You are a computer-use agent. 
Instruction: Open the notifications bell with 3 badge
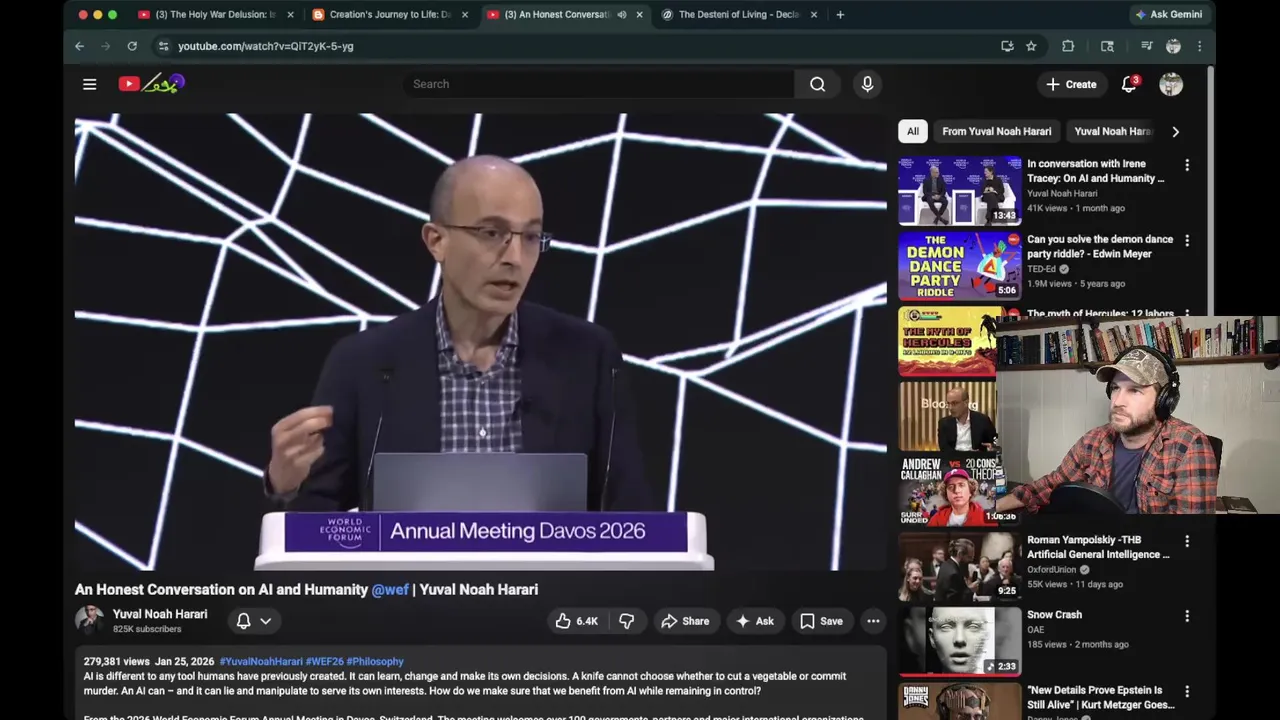pos(1129,84)
